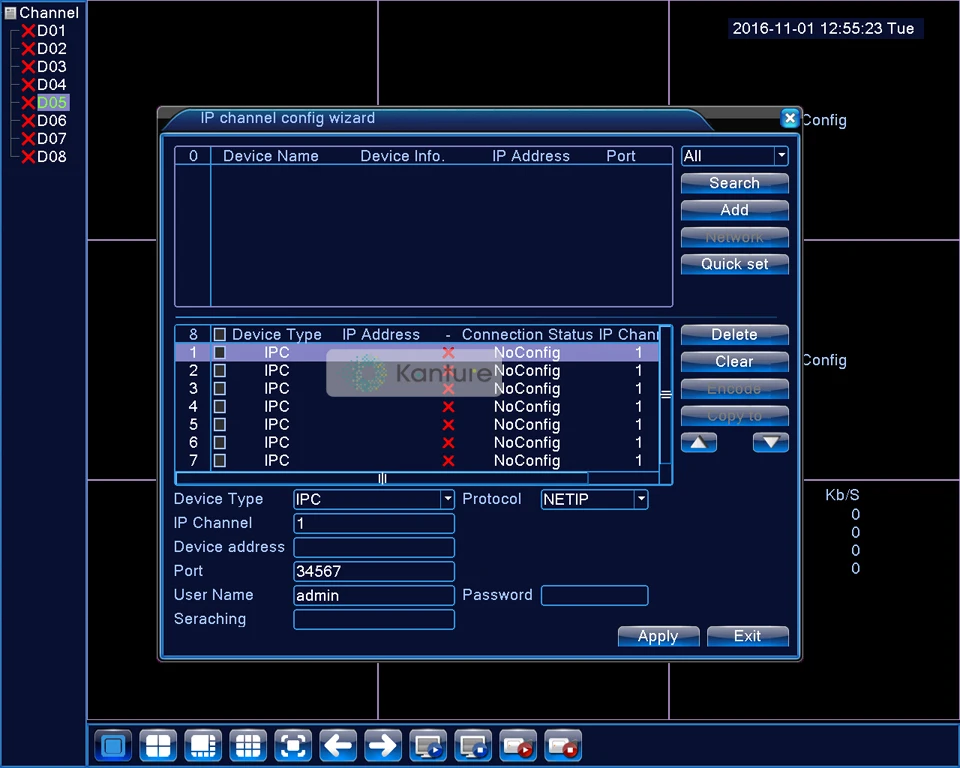The image size is (960, 768).
Task: Click the red X status in row 5
Action: (448, 424)
